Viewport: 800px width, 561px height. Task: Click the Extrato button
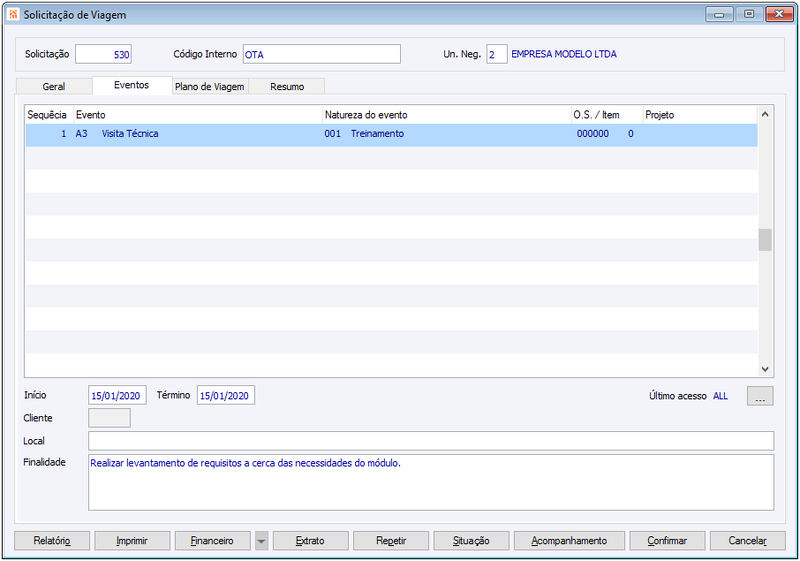[x=310, y=541]
